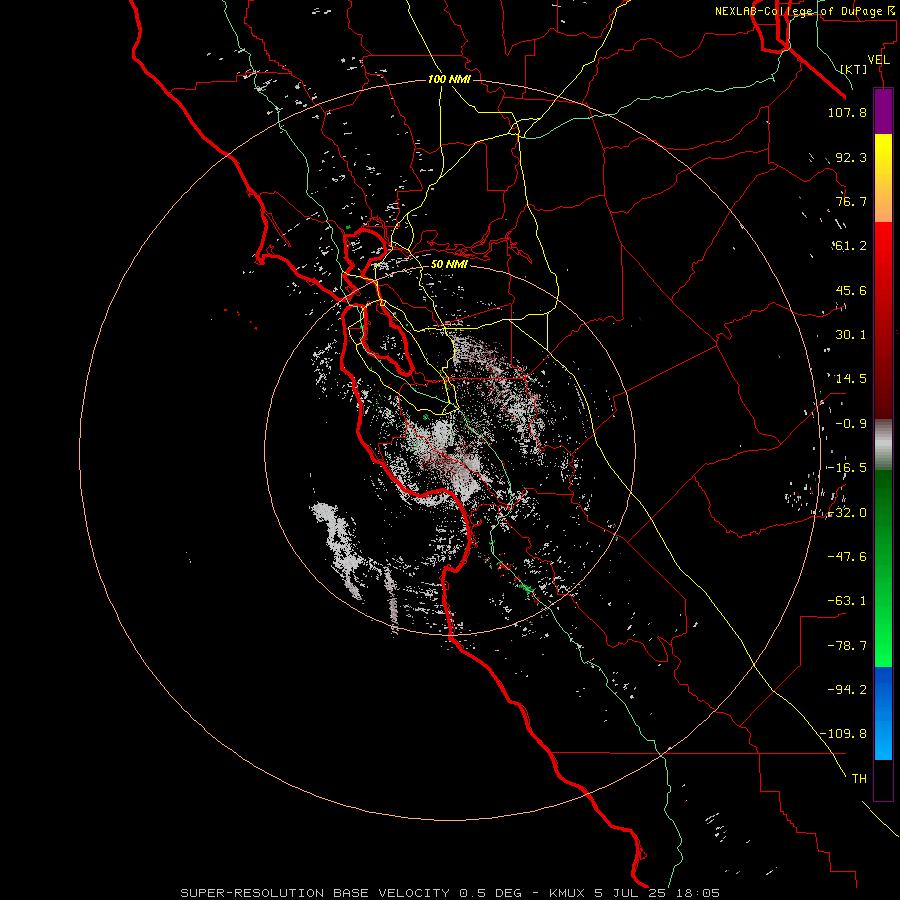Click the 30.1 velocity scale value
This screenshot has width=900, height=900.
(851, 335)
